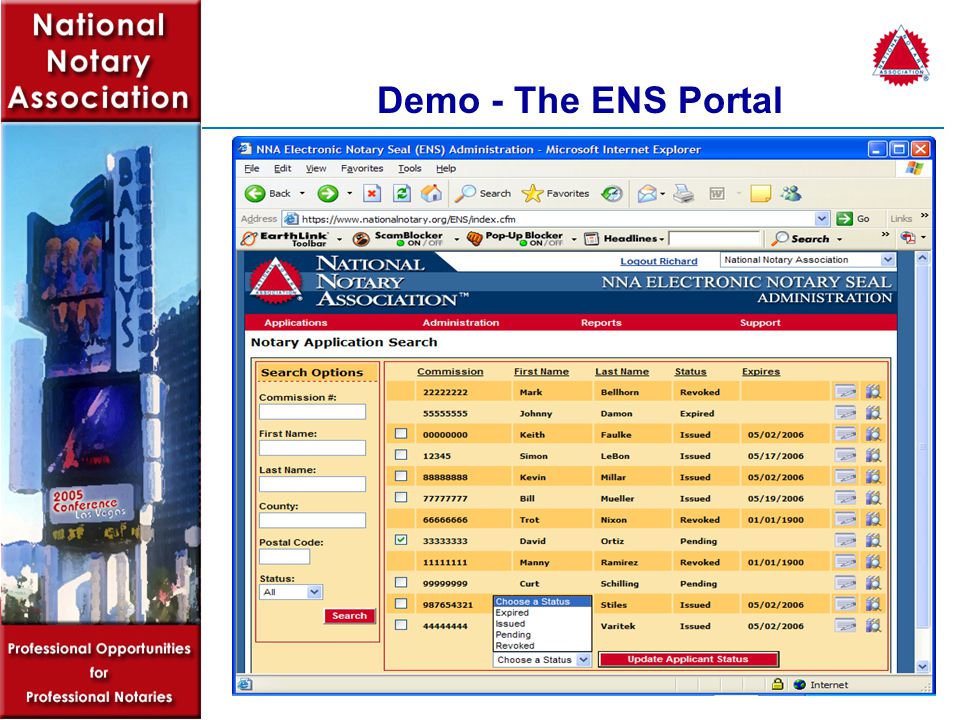
Task: Click the EarthLink search text field
Action: pyautogui.click(x=714, y=239)
